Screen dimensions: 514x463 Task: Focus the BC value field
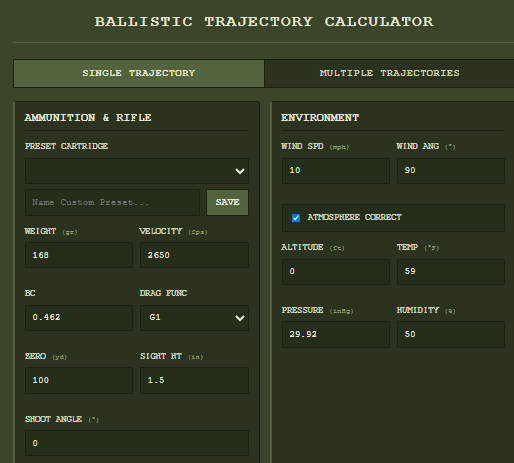click(79, 318)
